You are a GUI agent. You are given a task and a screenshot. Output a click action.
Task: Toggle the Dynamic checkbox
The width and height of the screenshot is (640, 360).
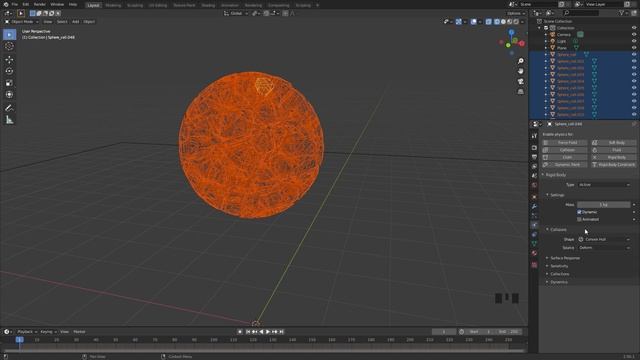click(x=579, y=212)
